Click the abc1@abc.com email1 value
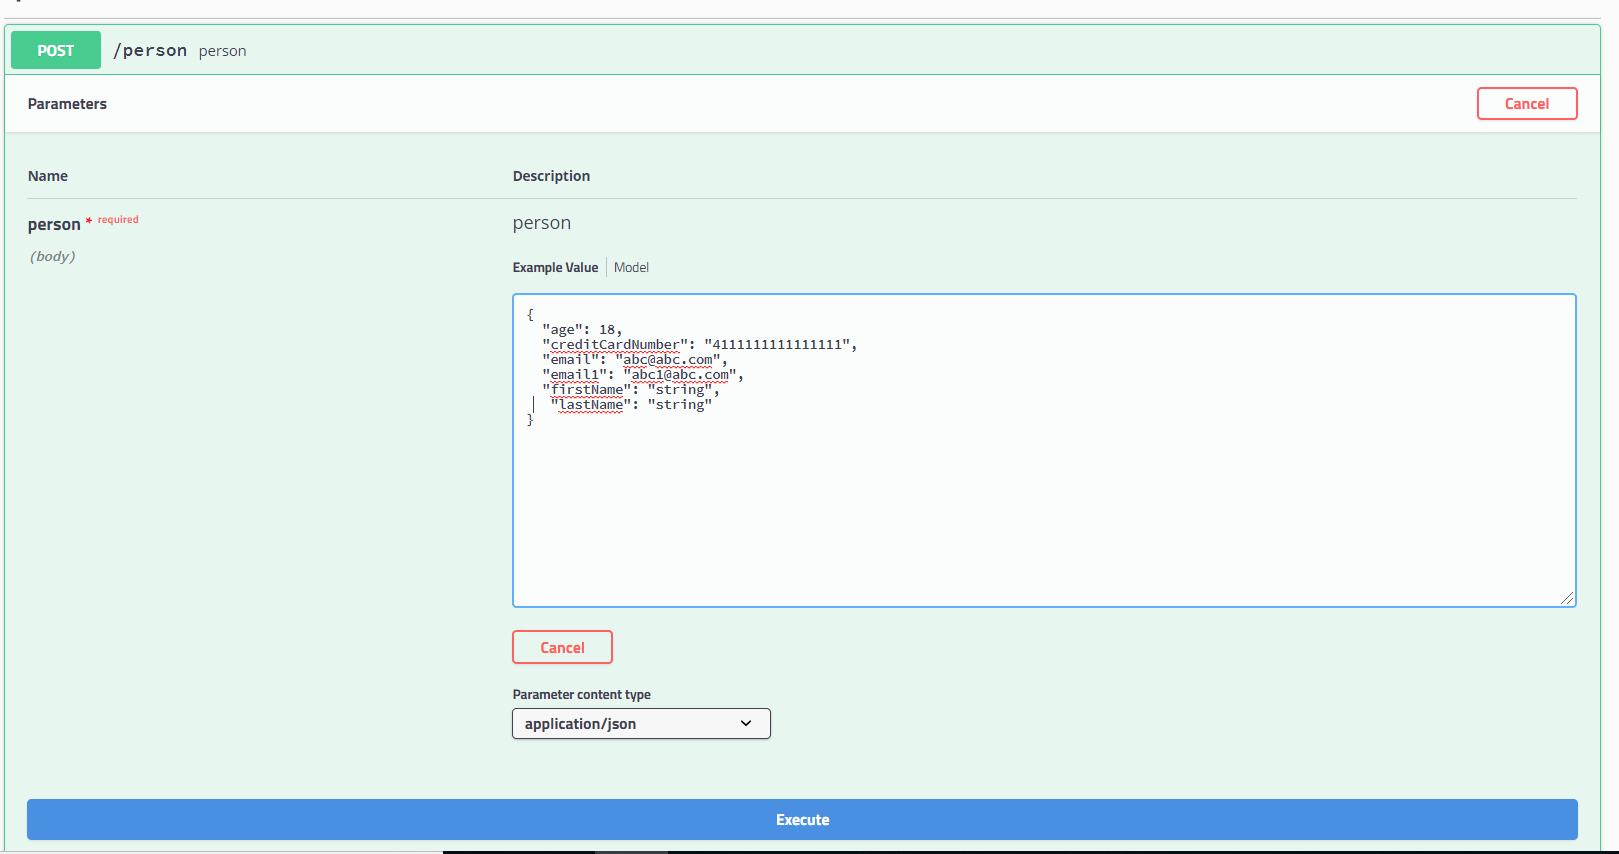Image resolution: width=1619 pixels, height=854 pixels. pos(680,374)
